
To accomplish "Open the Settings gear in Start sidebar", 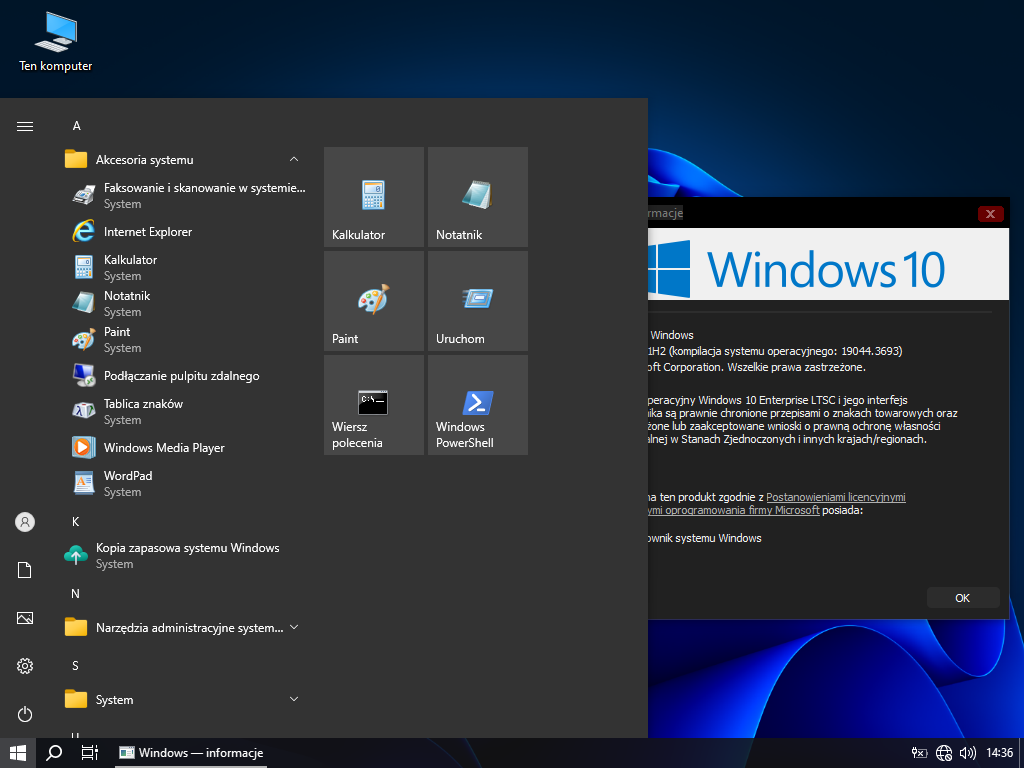I will pyautogui.click(x=25, y=666).
